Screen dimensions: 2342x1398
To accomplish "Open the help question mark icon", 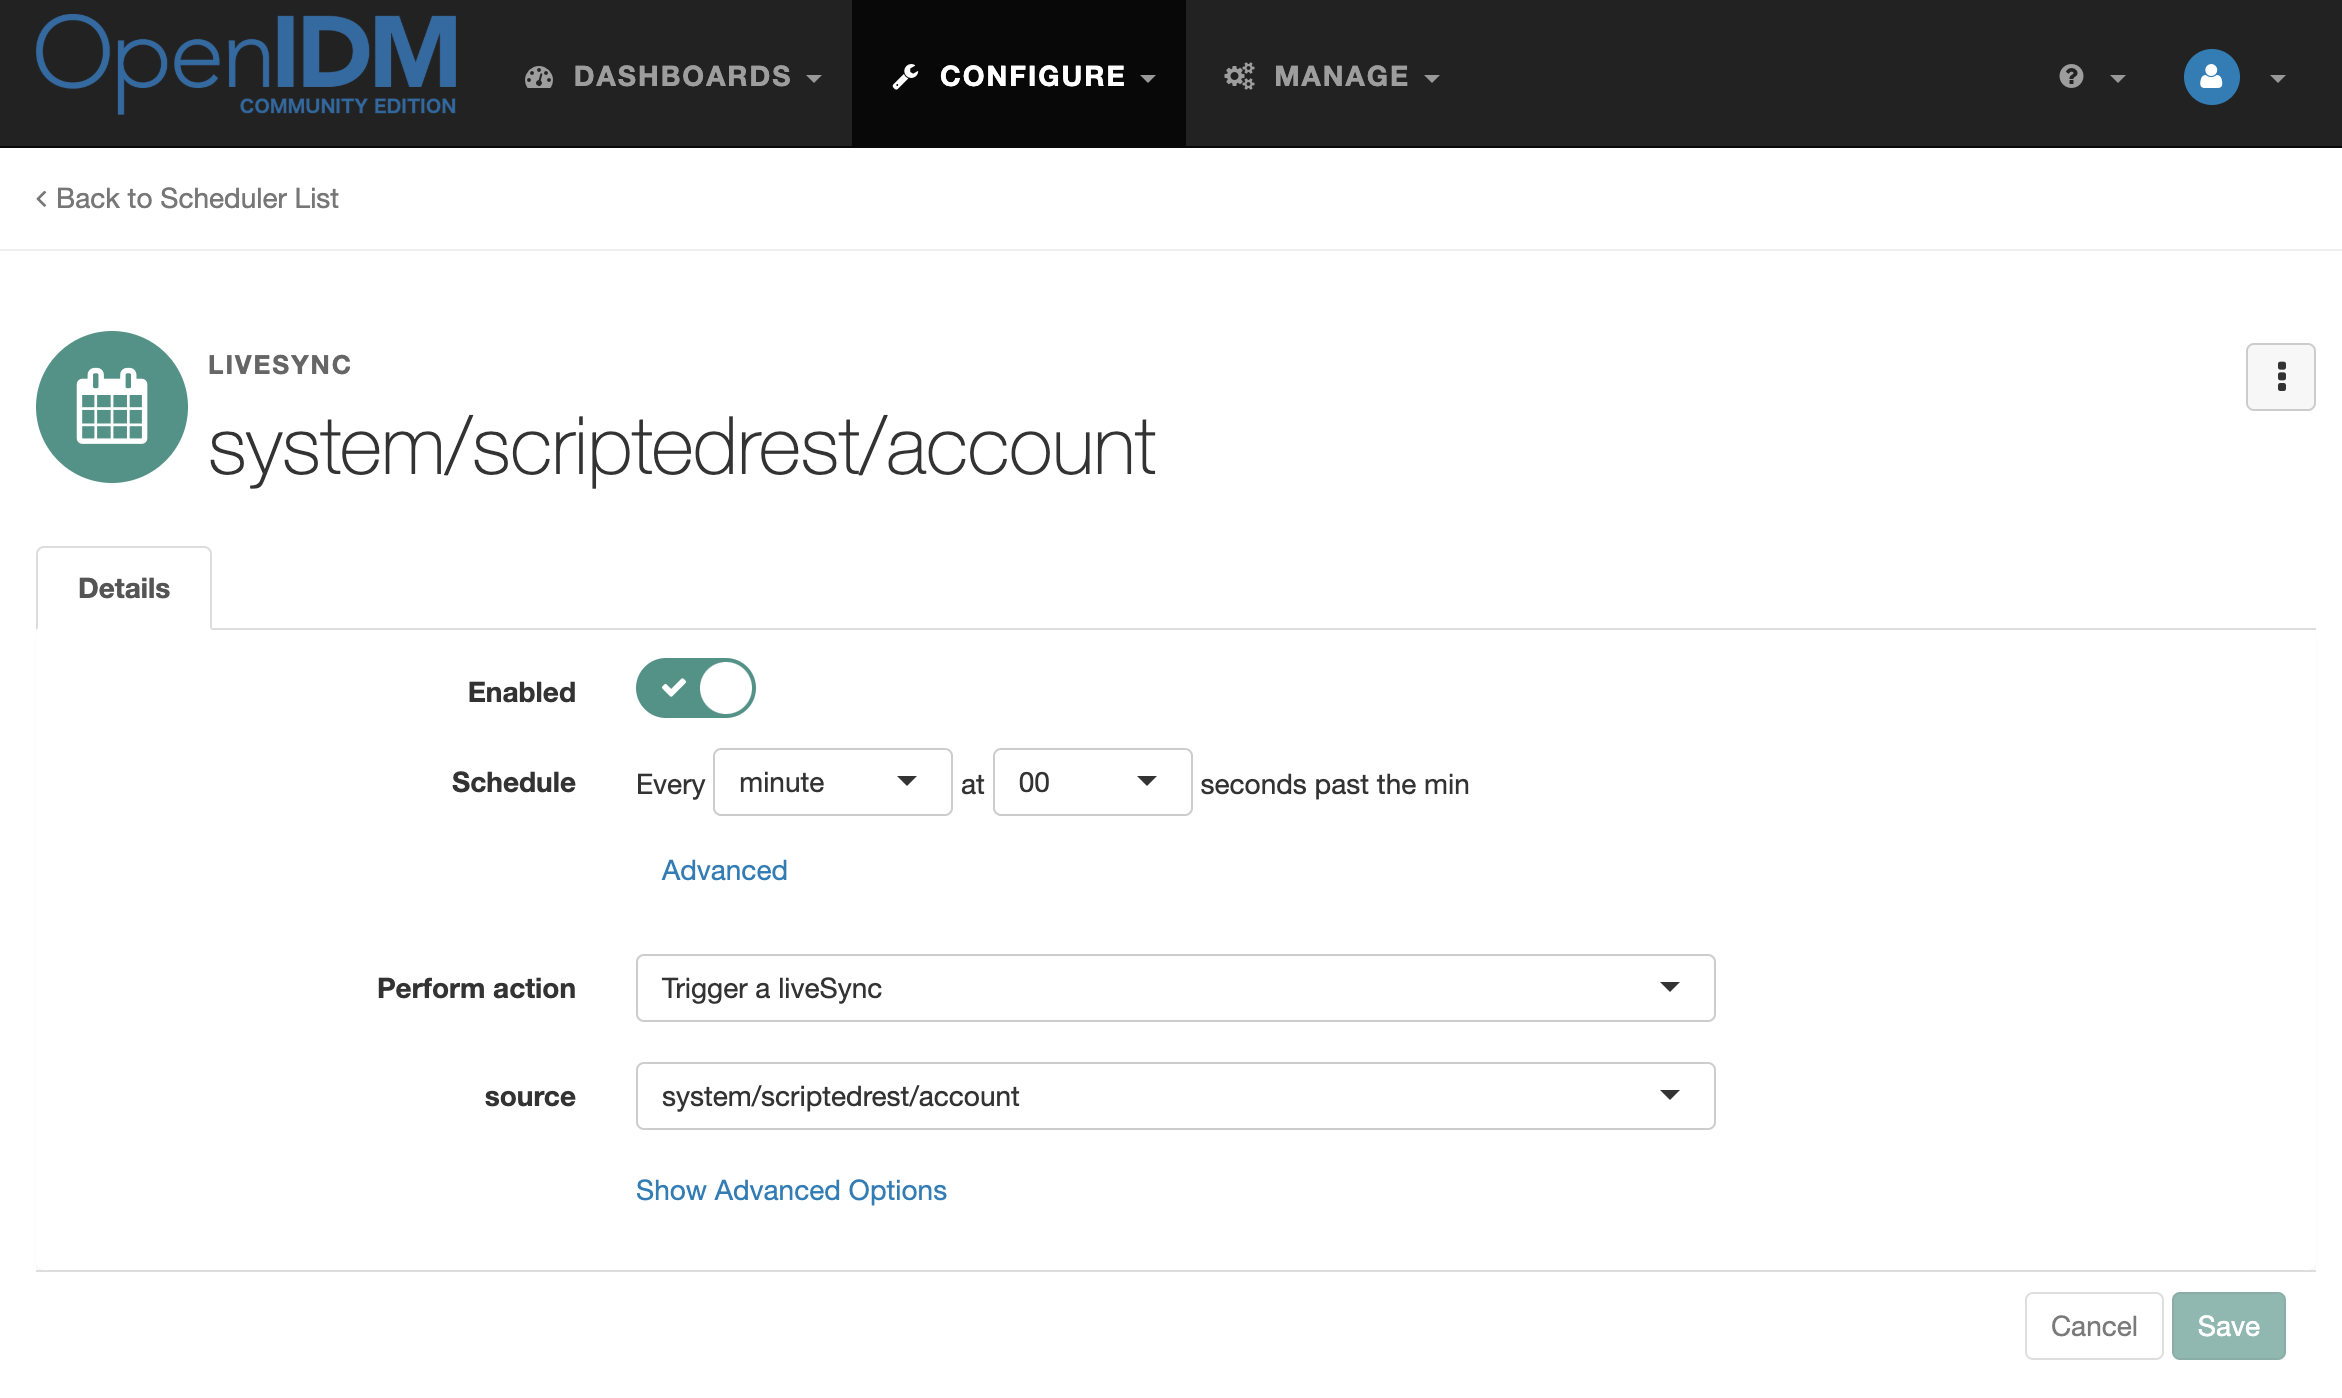I will click(x=2072, y=77).
